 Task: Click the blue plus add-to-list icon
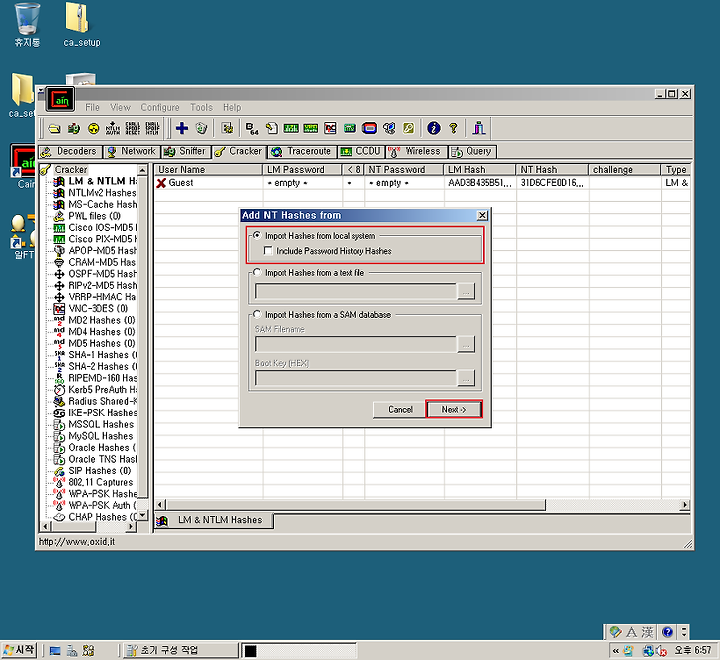click(182, 128)
